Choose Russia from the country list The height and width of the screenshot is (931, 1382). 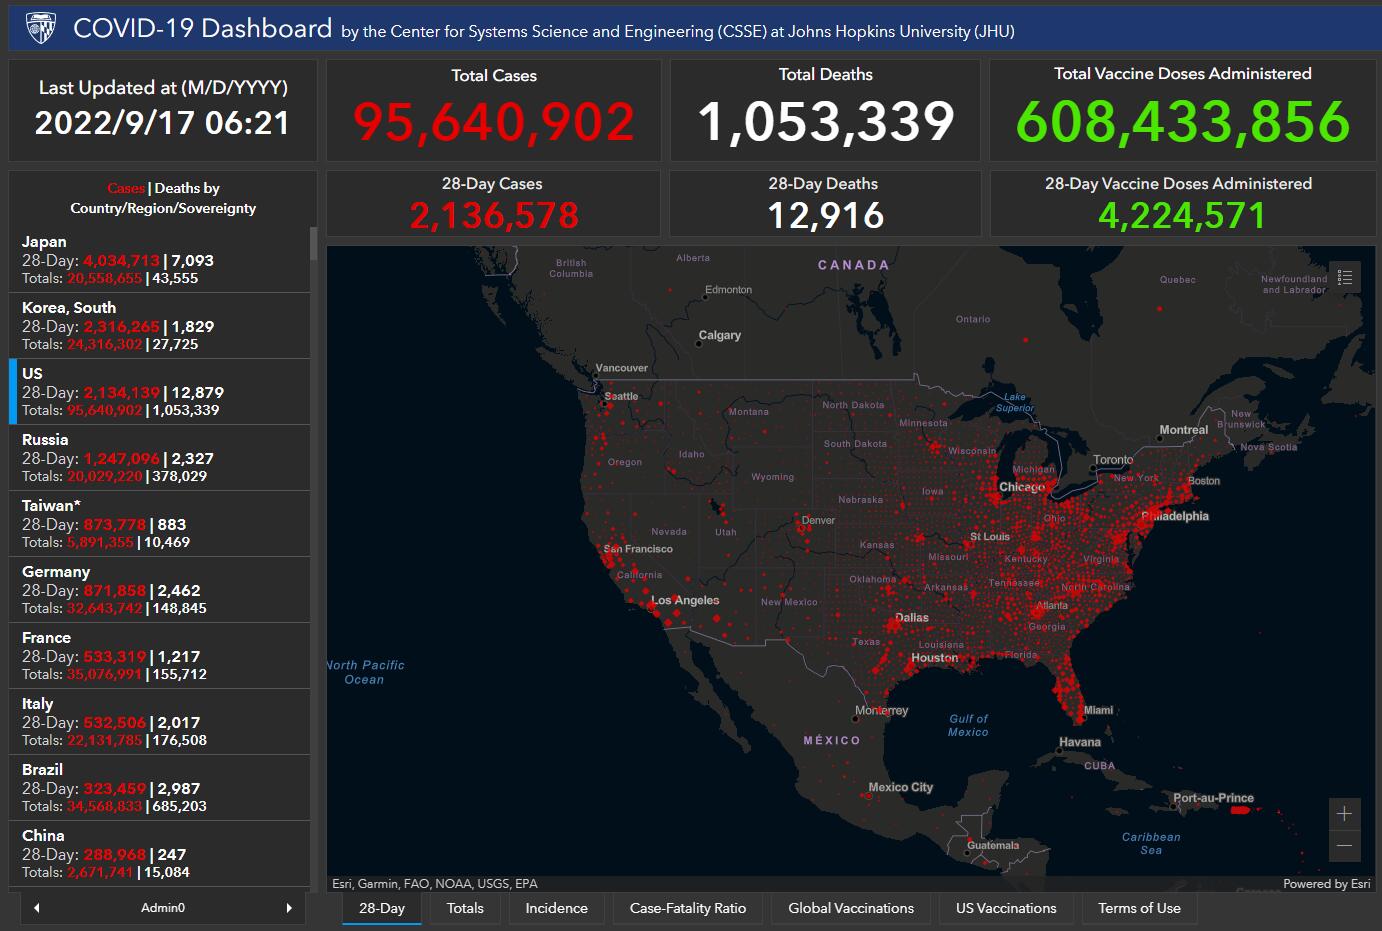coord(159,458)
